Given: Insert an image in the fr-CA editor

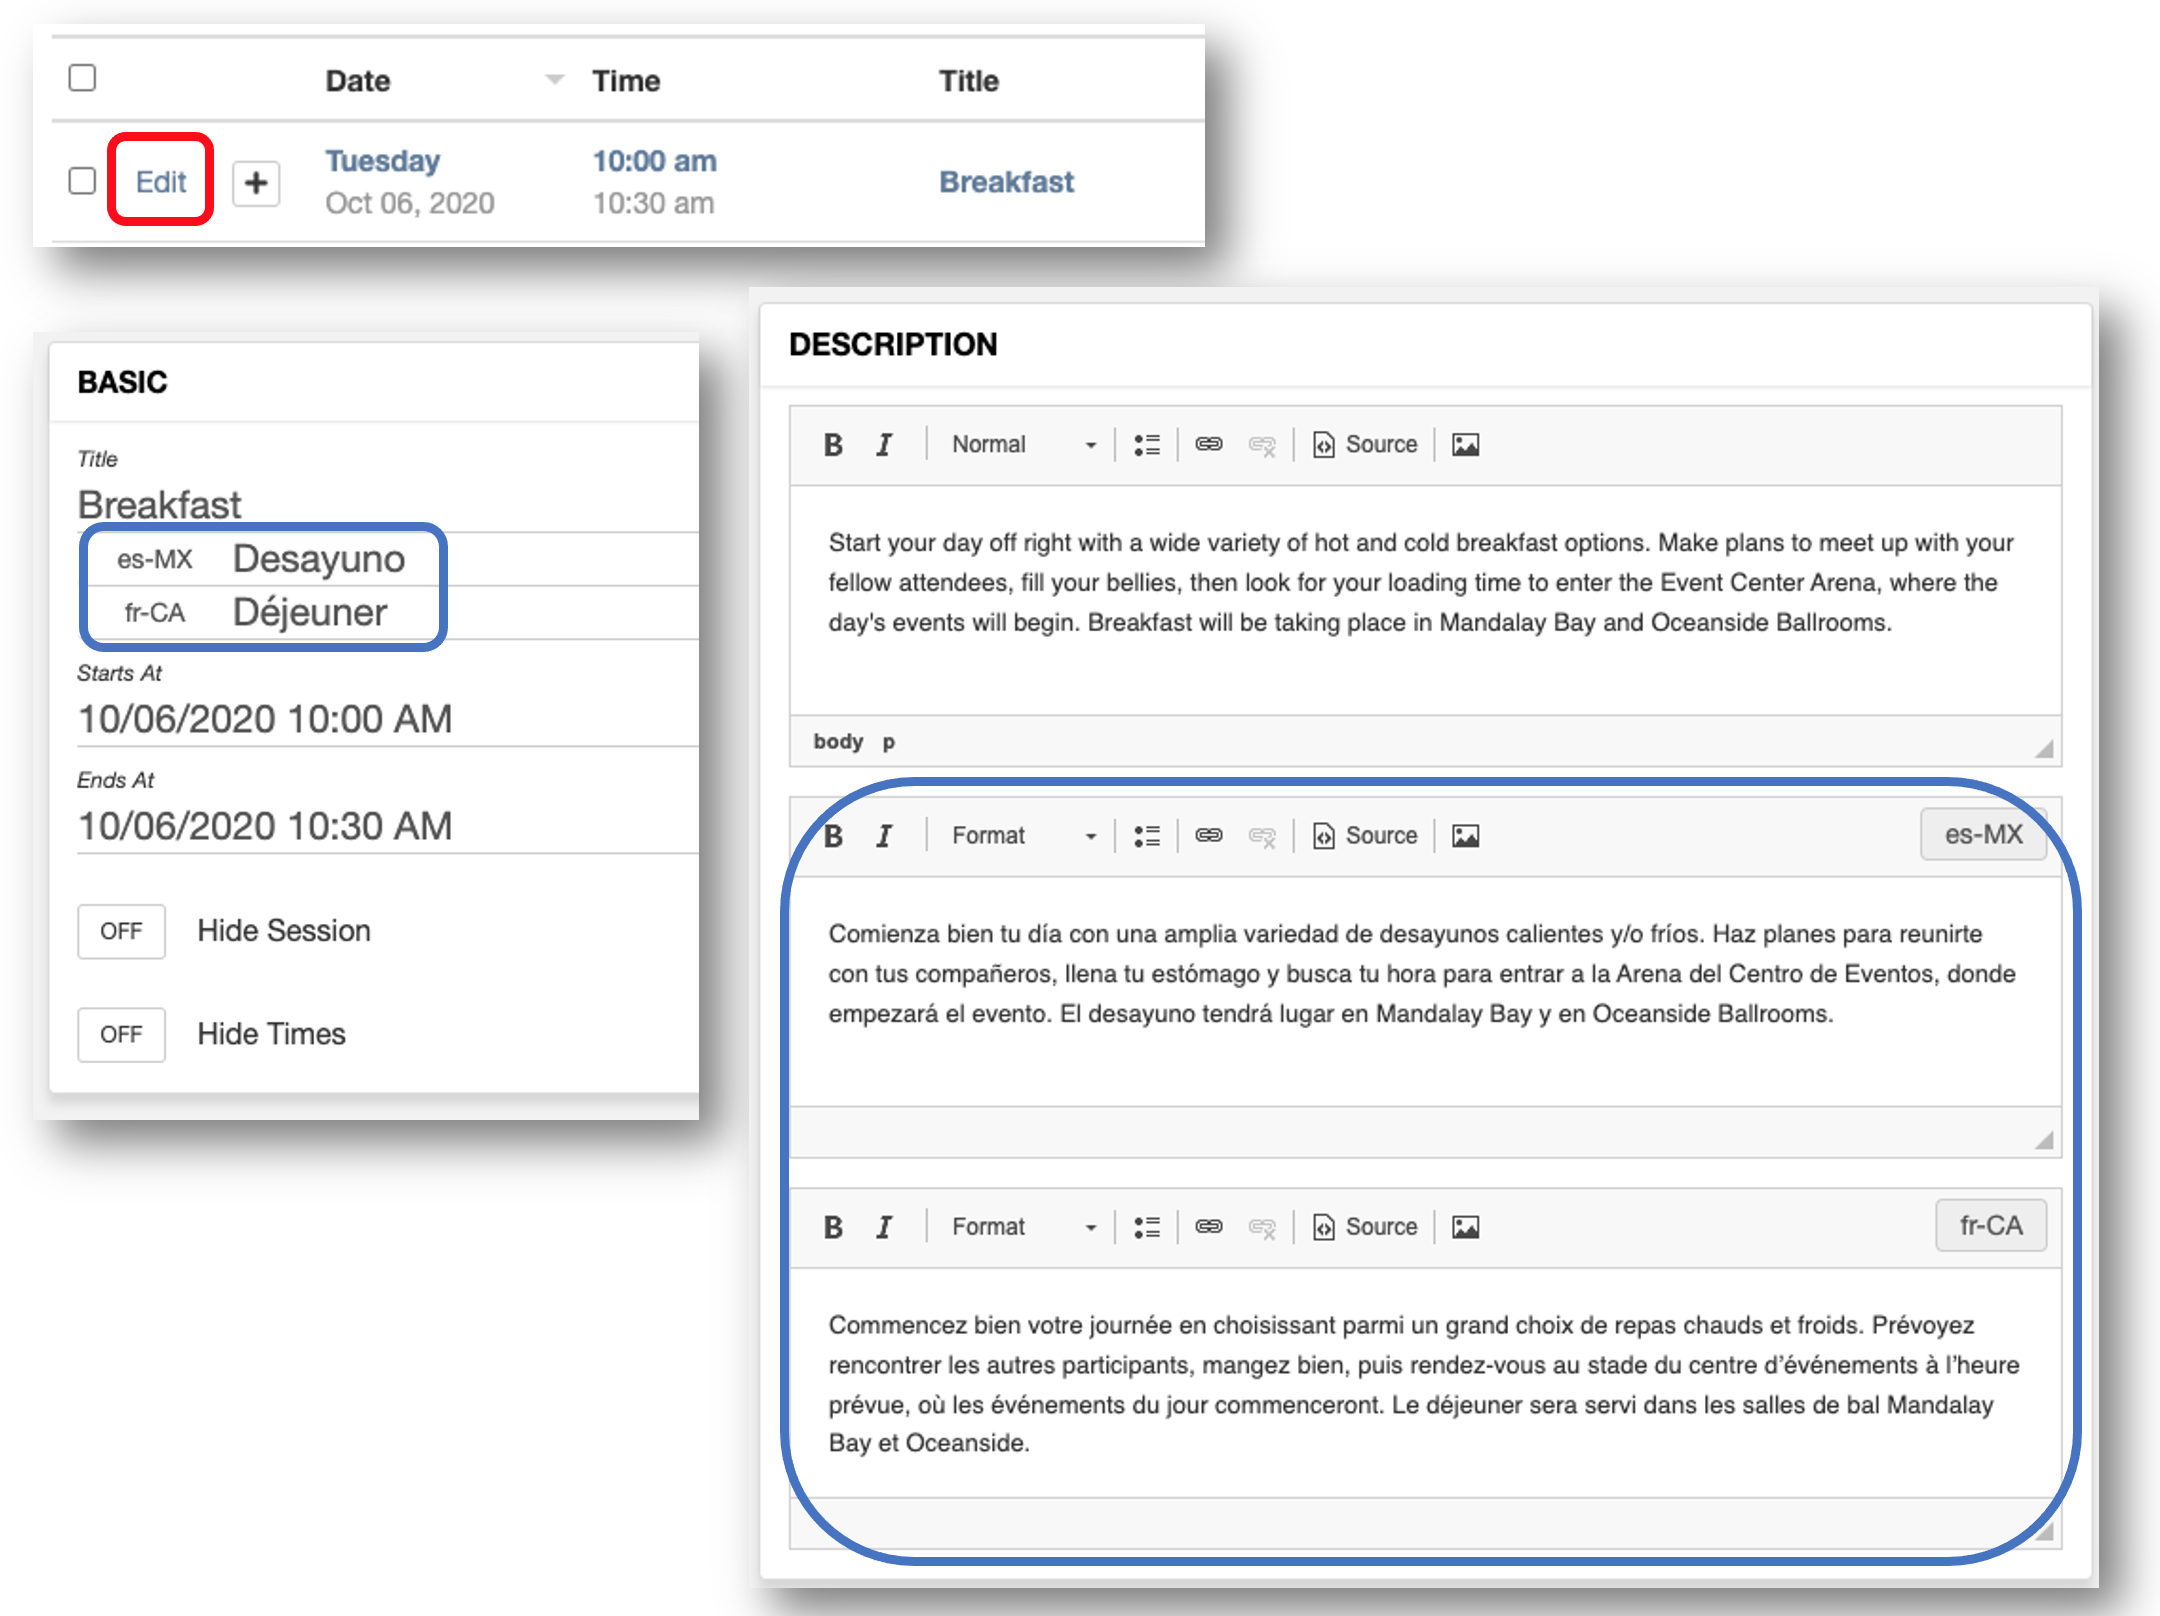Looking at the screenshot, I should pyautogui.click(x=1466, y=1226).
